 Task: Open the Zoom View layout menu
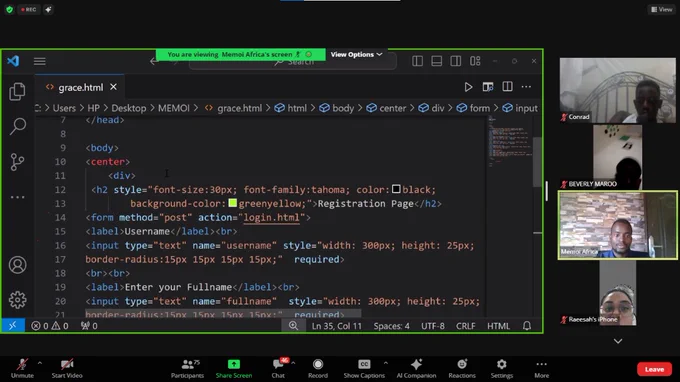click(662, 9)
